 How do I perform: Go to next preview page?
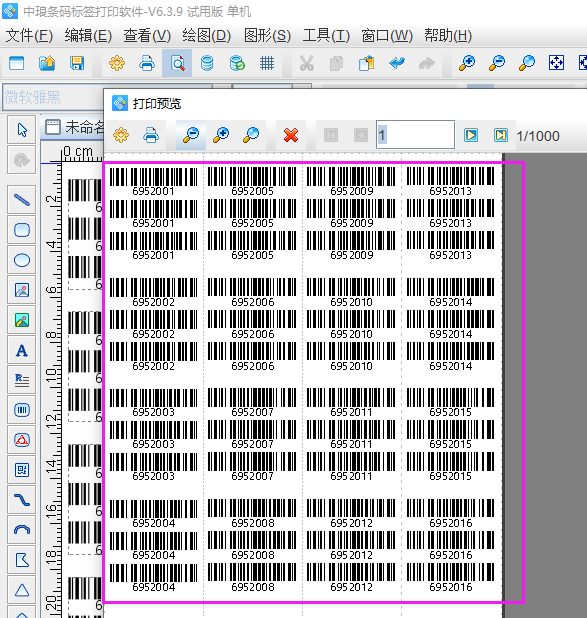(x=471, y=135)
